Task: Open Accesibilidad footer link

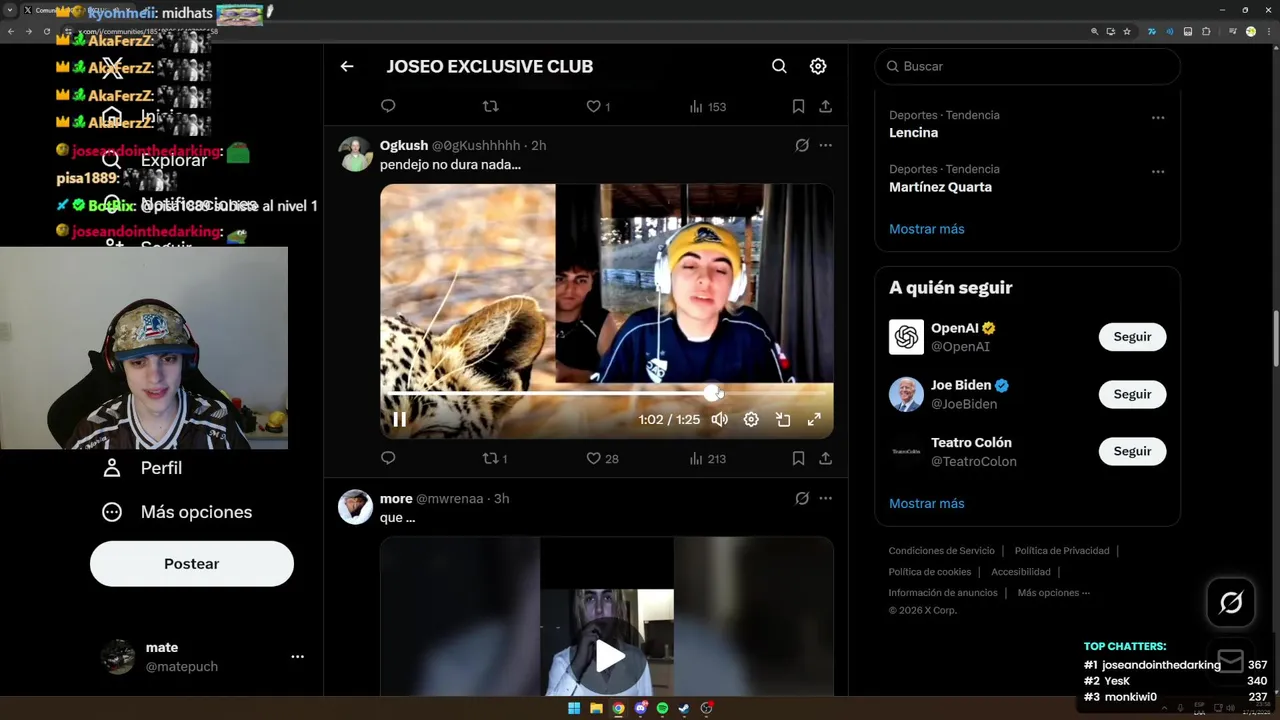Action: pyautogui.click(x=1021, y=572)
